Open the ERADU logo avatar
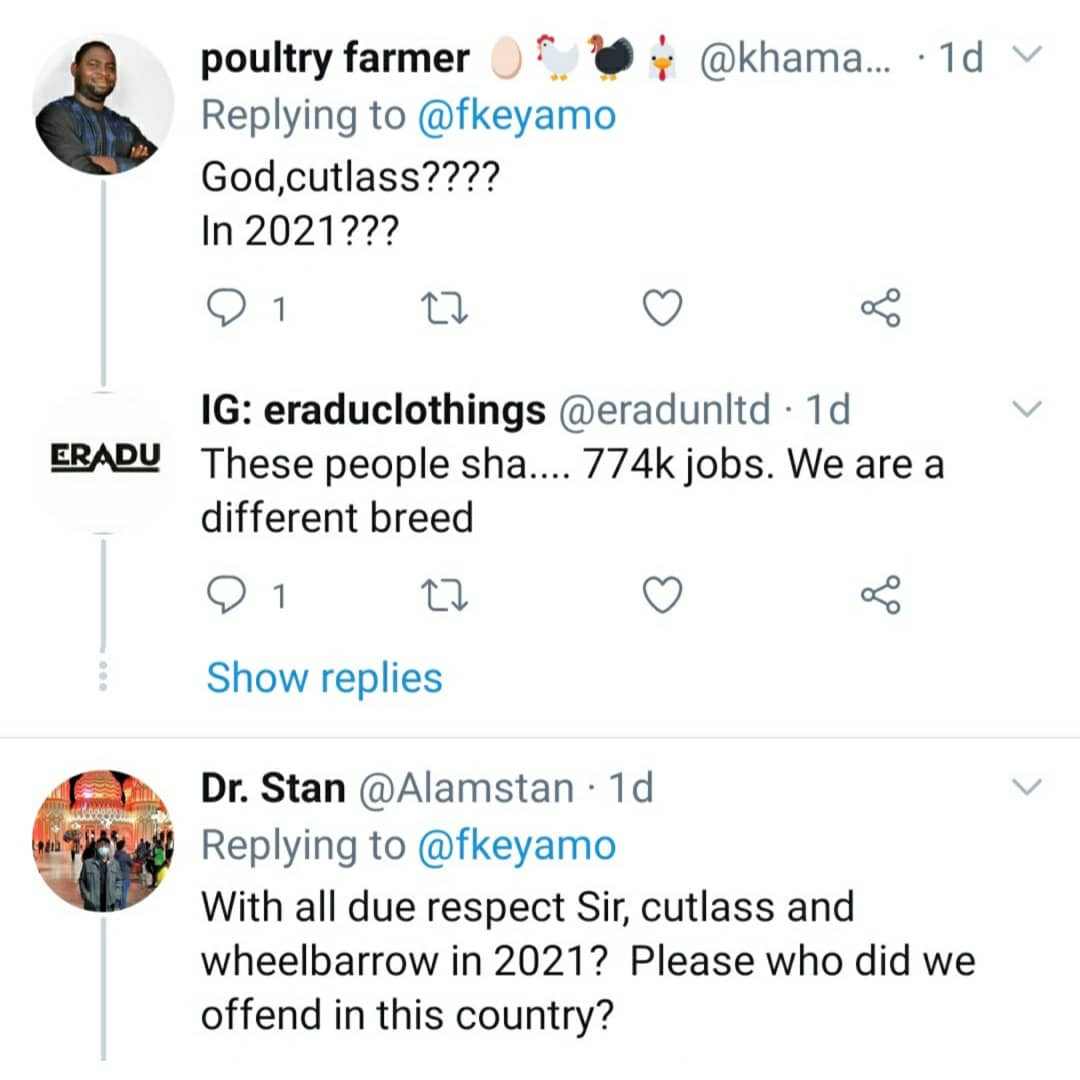1080x1080 pixels. (x=104, y=458)
